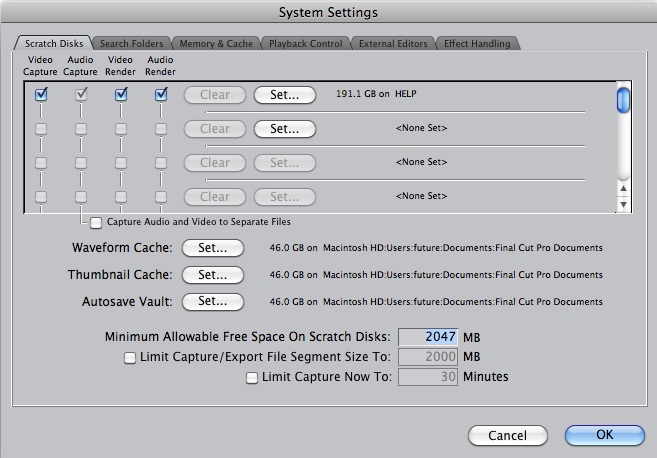This screenshot has width=657, height=458.
Task: Uncheck Audio Render for HELP disk
Action: 161,94
